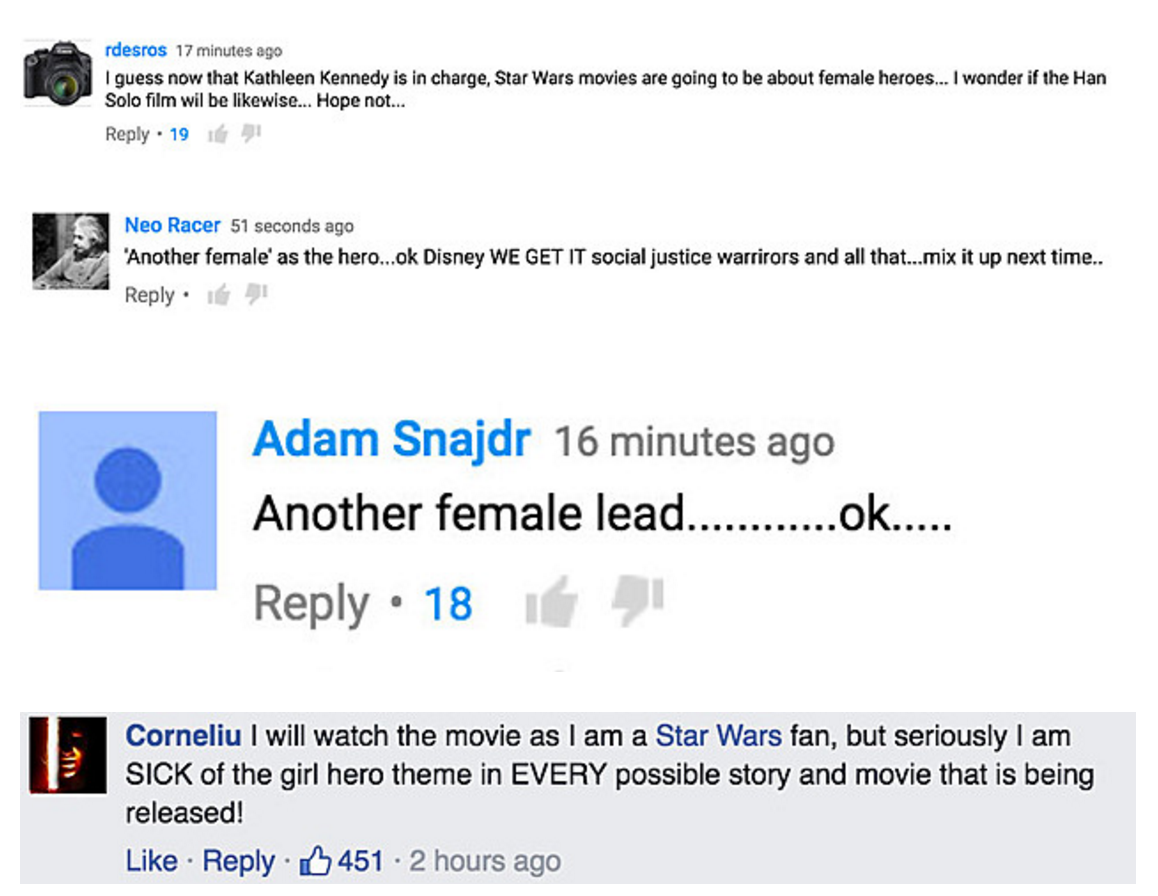Visit Neo Racer's channel name link
The image size is (1158, 896).
click(172, 226)
